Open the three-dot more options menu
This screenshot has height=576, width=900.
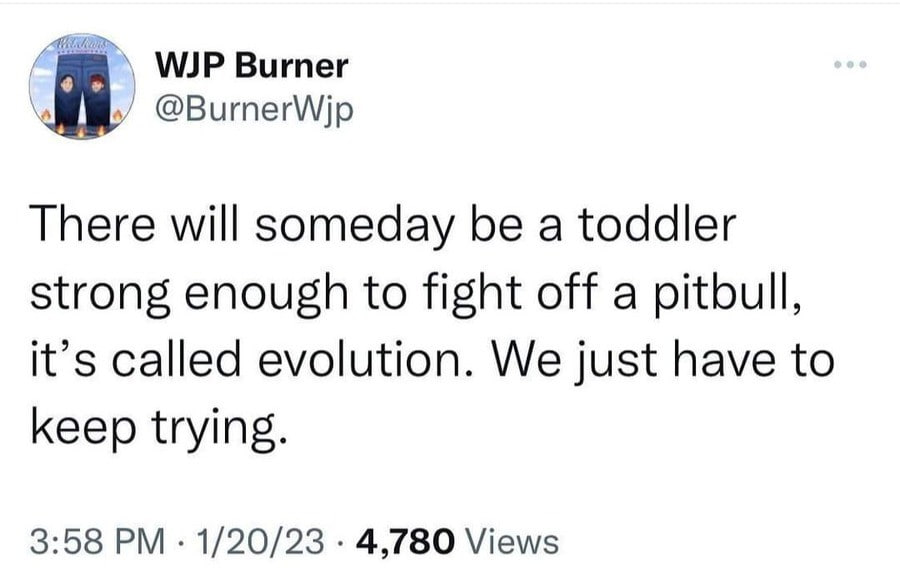pyautogui.click(x=843, y=66)
